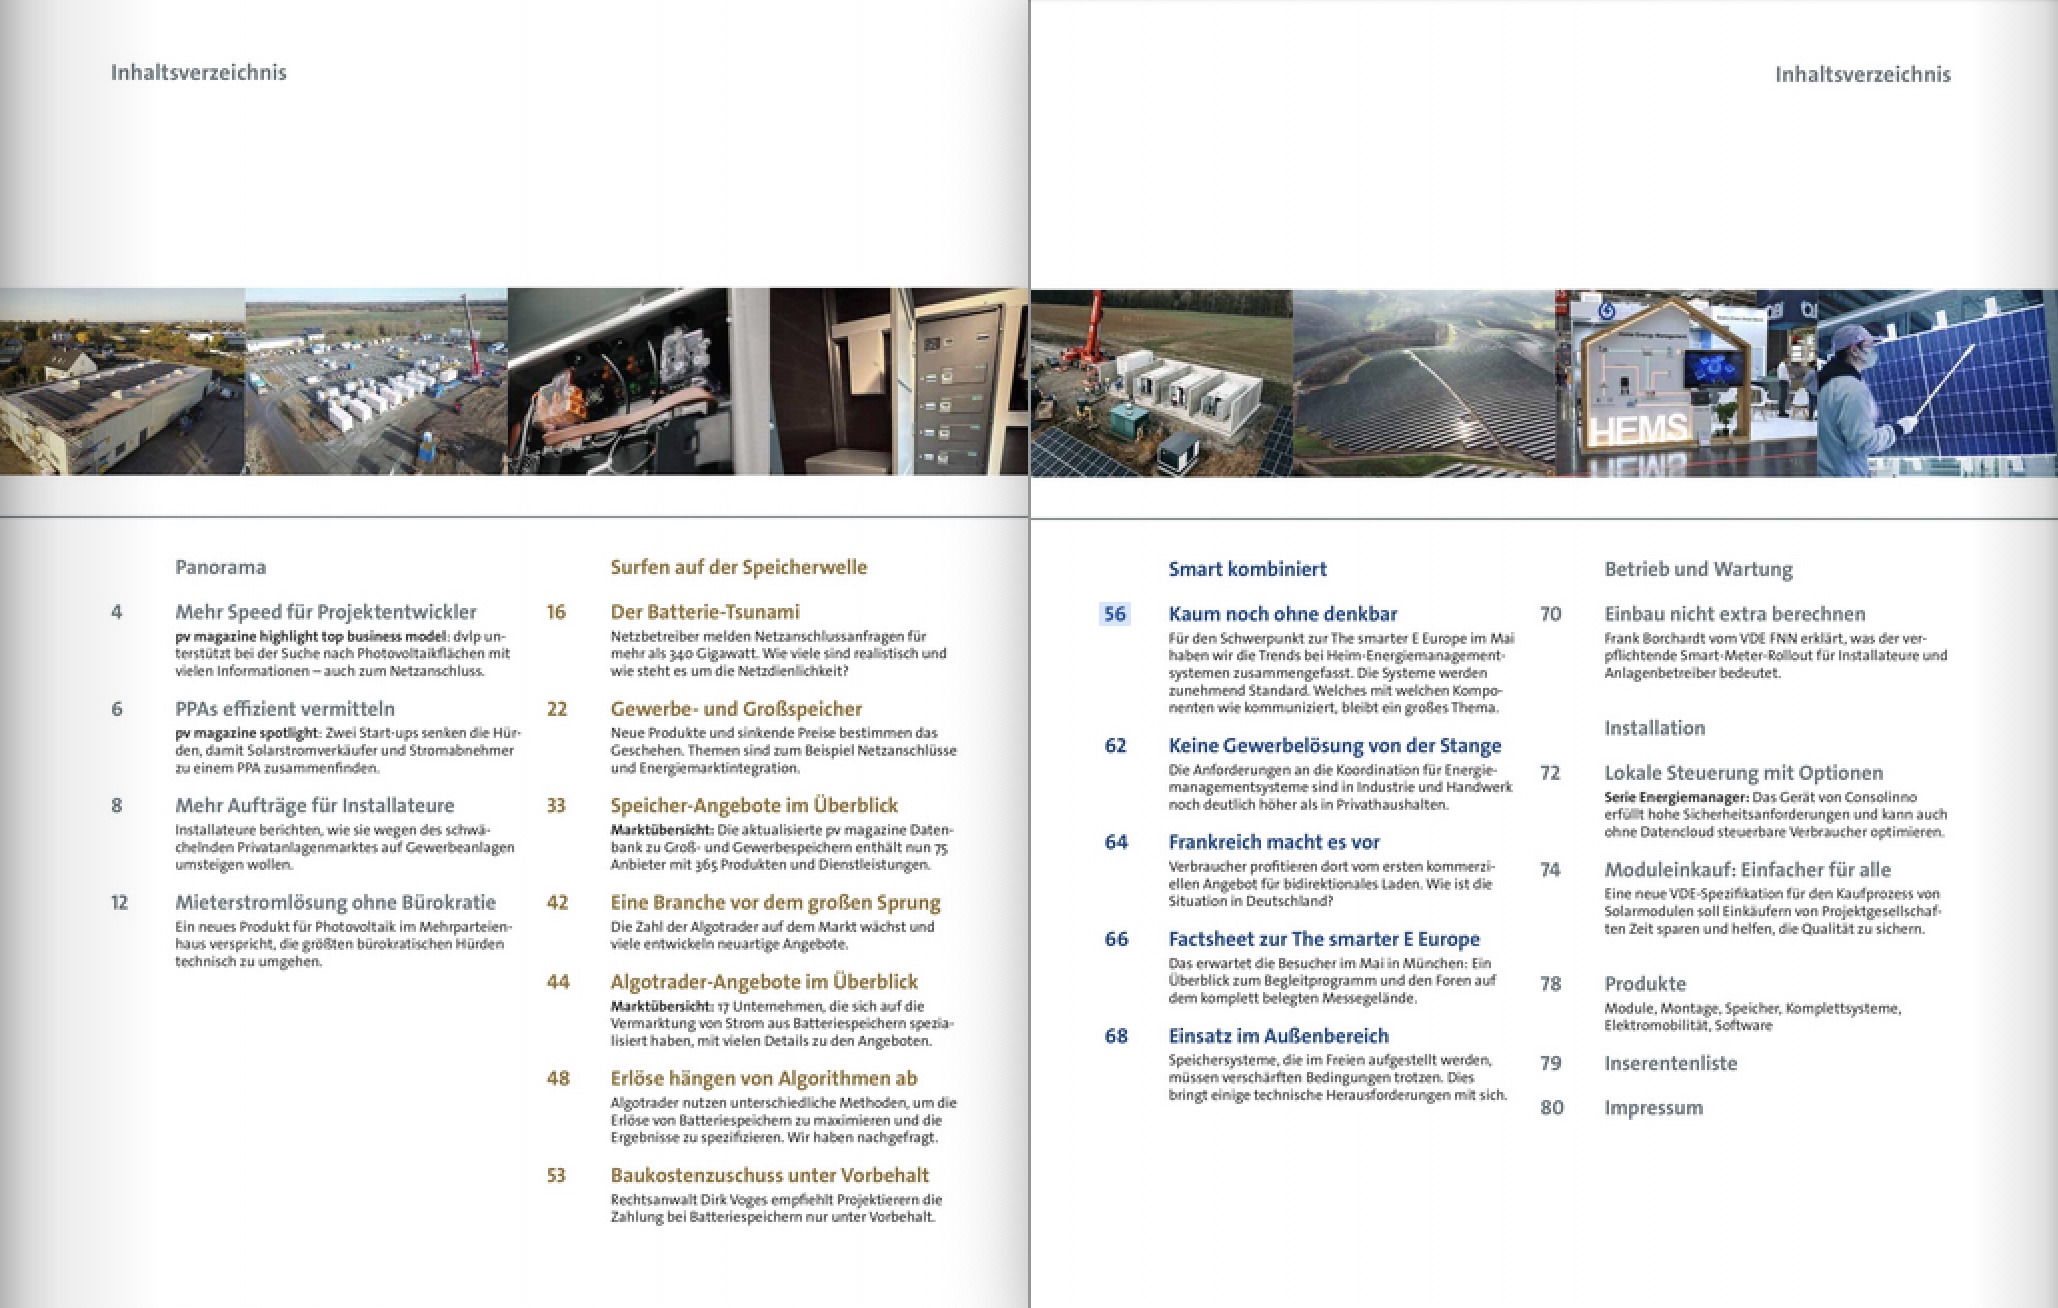Click highlighted page number 56
This screenshot has height=1308, width=2058.
click(1115, 614)
